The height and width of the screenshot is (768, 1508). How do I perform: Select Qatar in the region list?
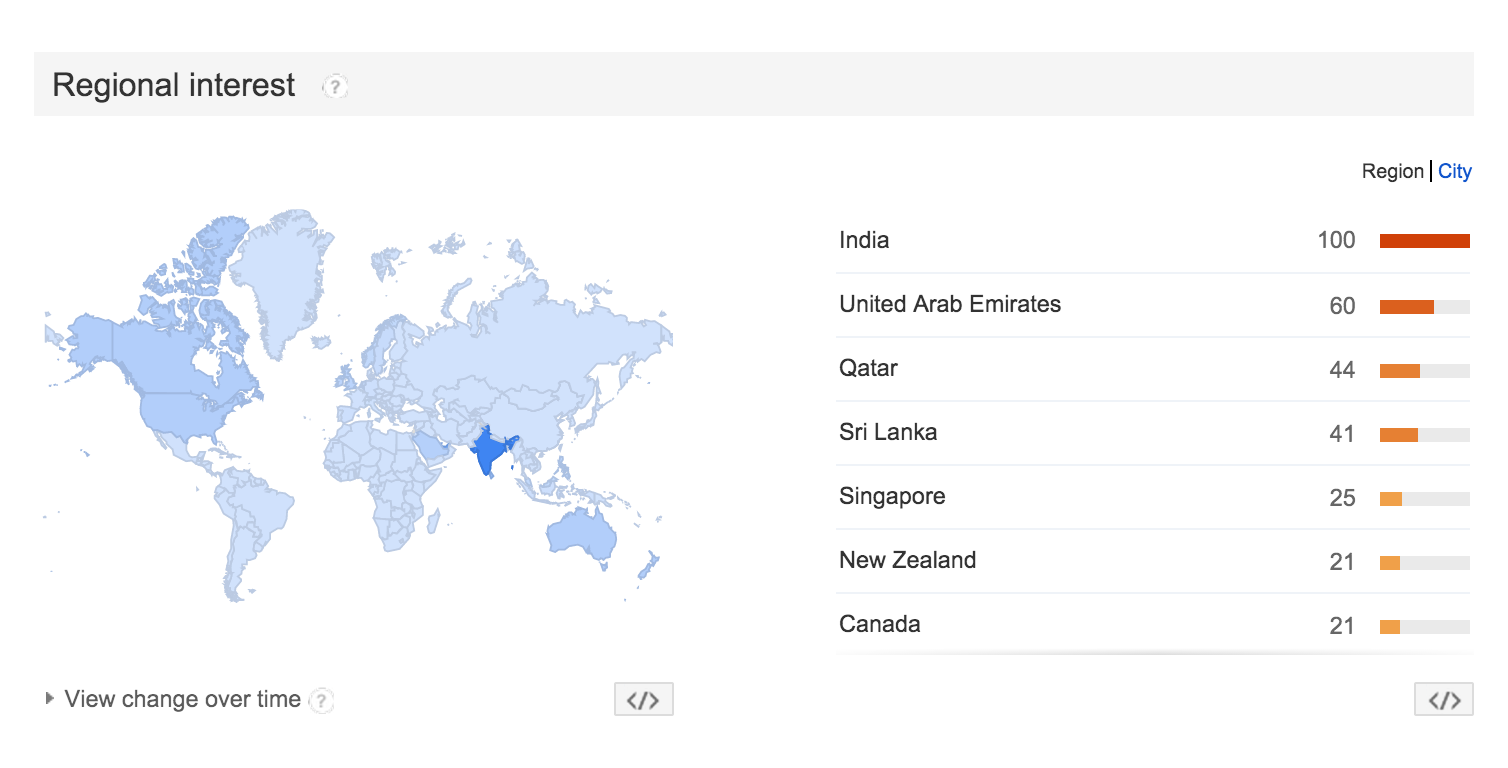coord(868,368)
